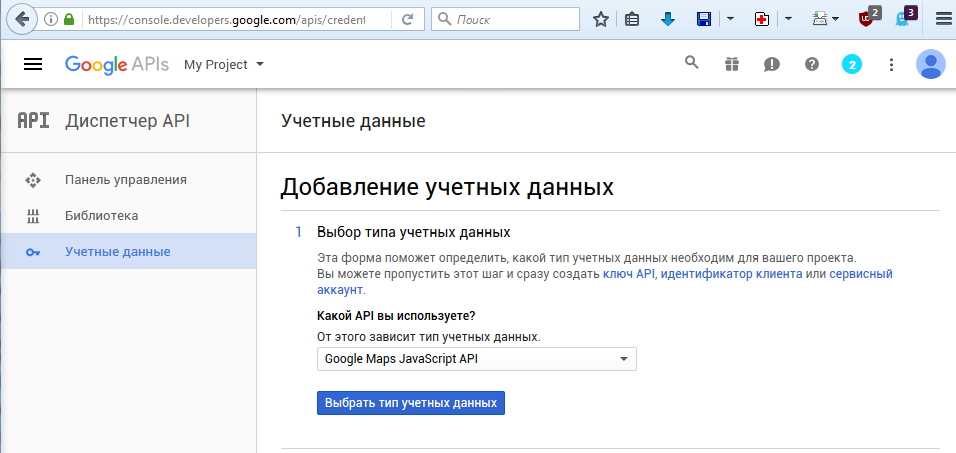
Task: Open the Firefox hamburger menu
Action: pyautogui.click(x=943, y=20)
